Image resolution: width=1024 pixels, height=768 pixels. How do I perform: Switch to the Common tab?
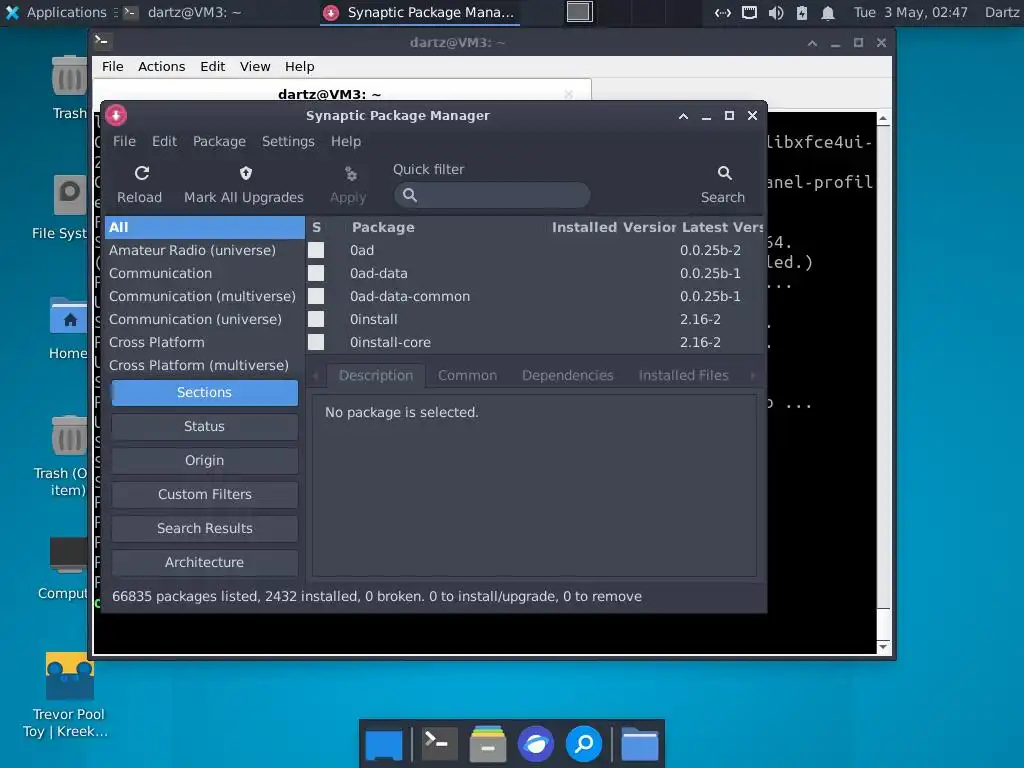point(467,376)
